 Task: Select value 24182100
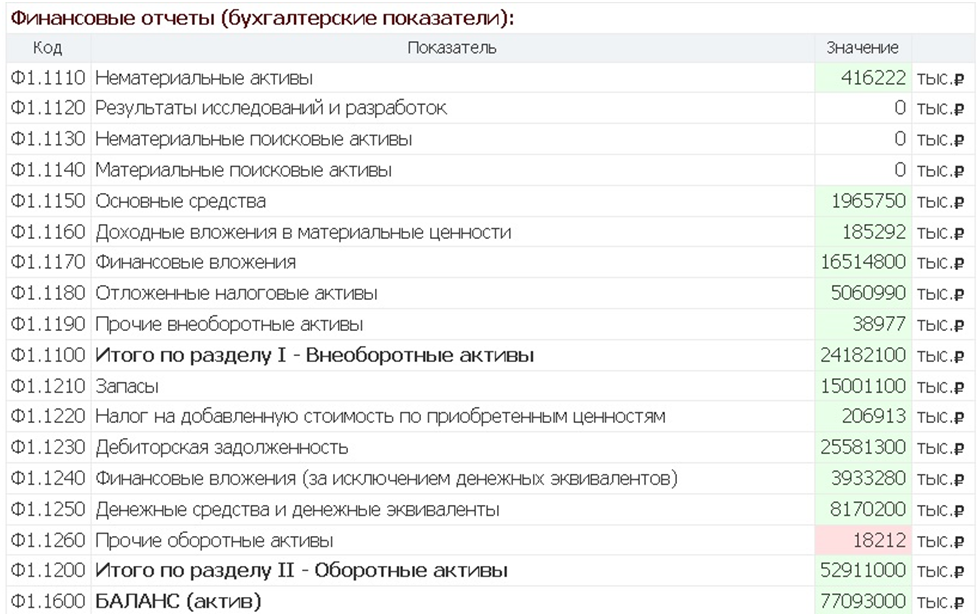pos(863,355)
